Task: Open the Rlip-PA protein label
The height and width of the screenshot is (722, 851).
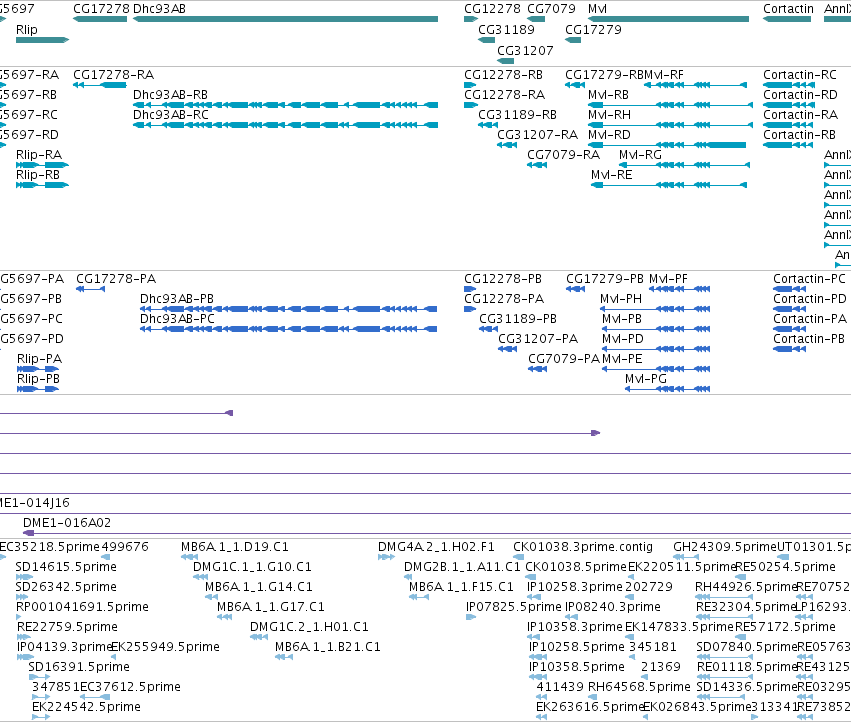Action: pos(40,359)
